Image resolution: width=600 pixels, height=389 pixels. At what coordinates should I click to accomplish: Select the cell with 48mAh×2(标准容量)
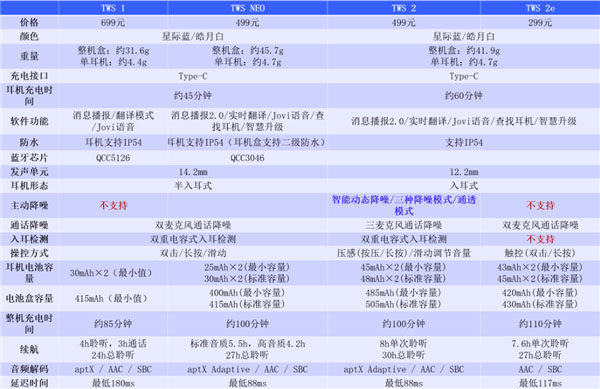click(x=404, y=273)
